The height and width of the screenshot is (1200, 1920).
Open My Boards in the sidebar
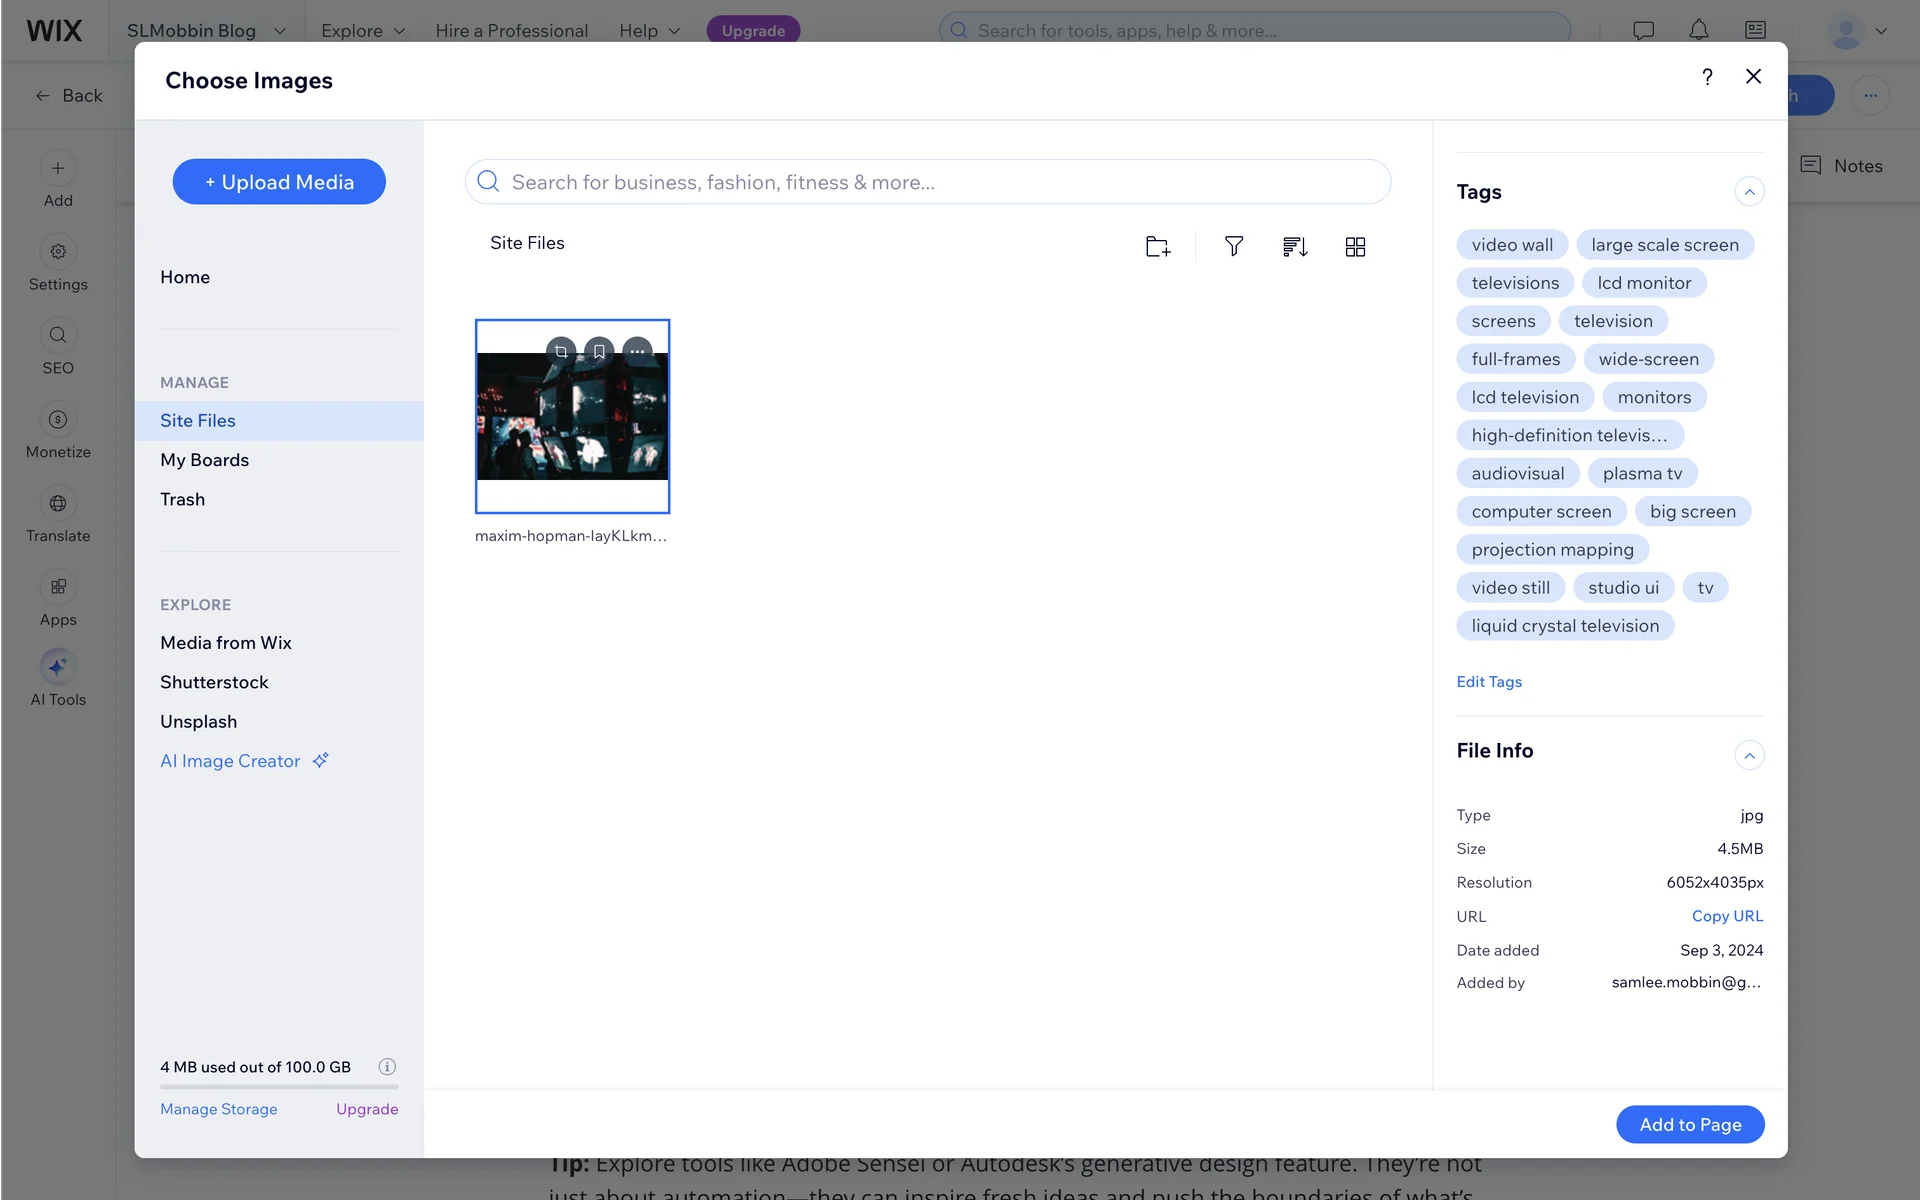[204, 460]
